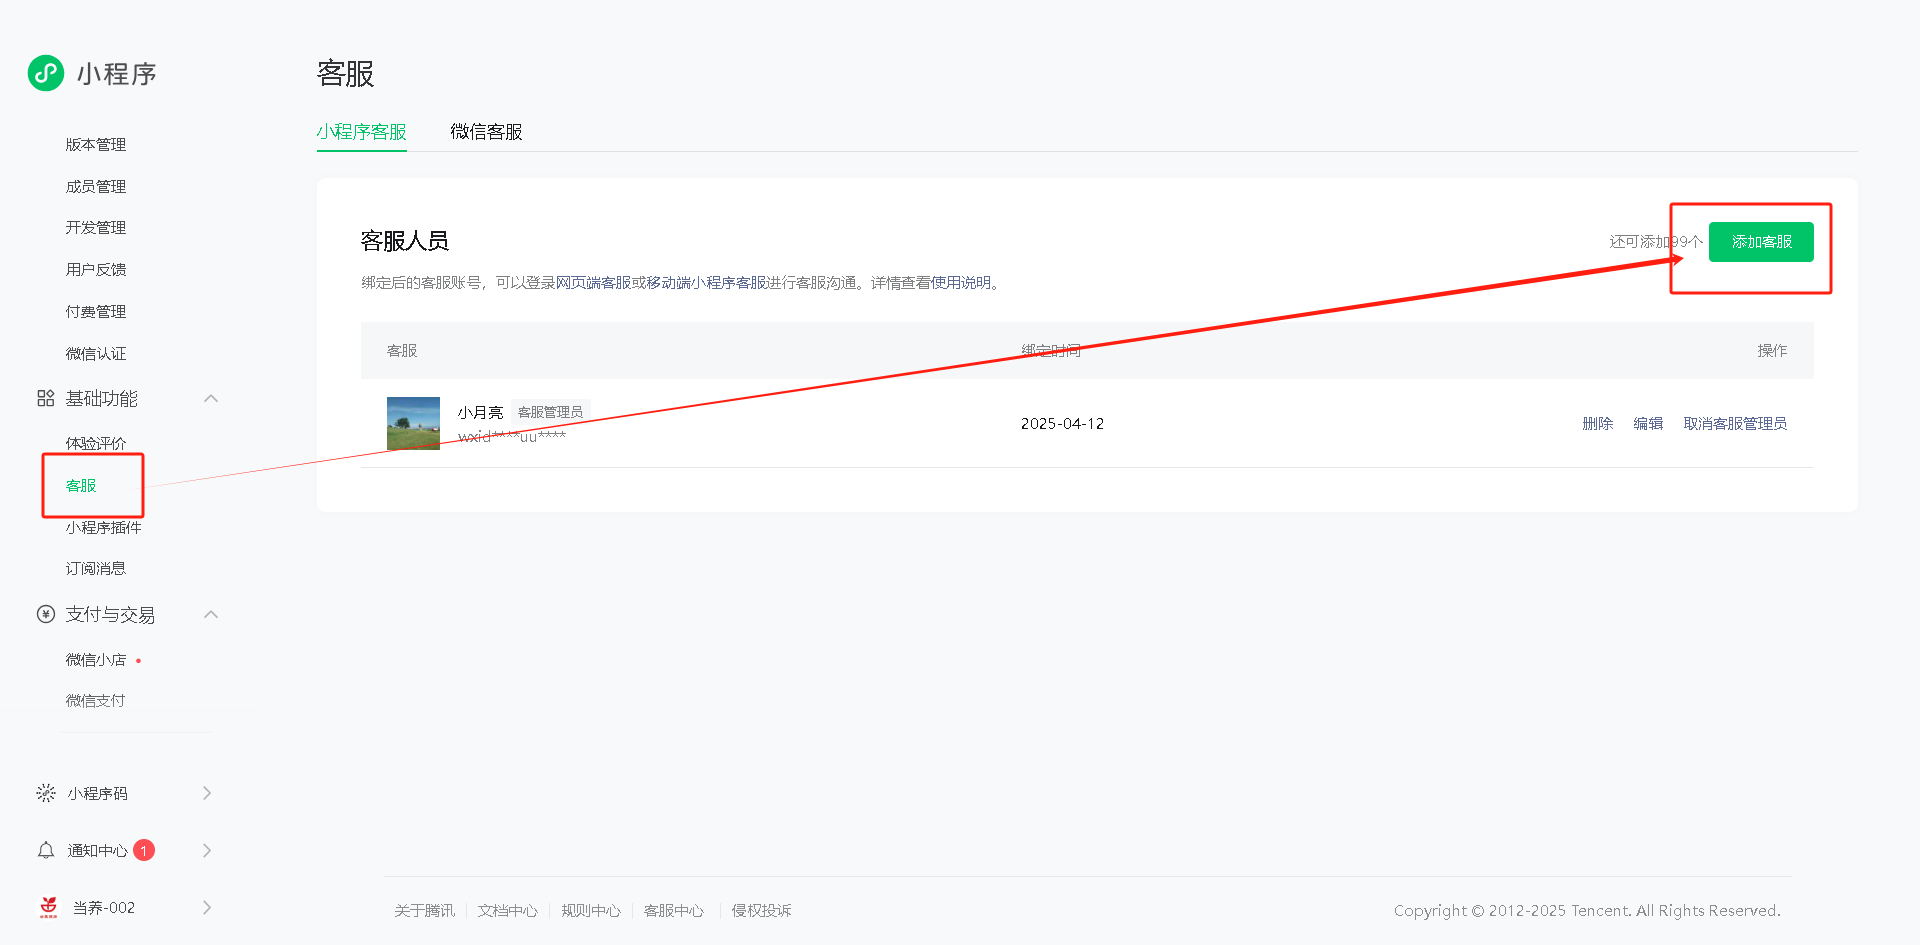The height and width of the screenshot is (945, 1920).
Task: Open the 网页端客服 link
Action: tap(593, 283)
